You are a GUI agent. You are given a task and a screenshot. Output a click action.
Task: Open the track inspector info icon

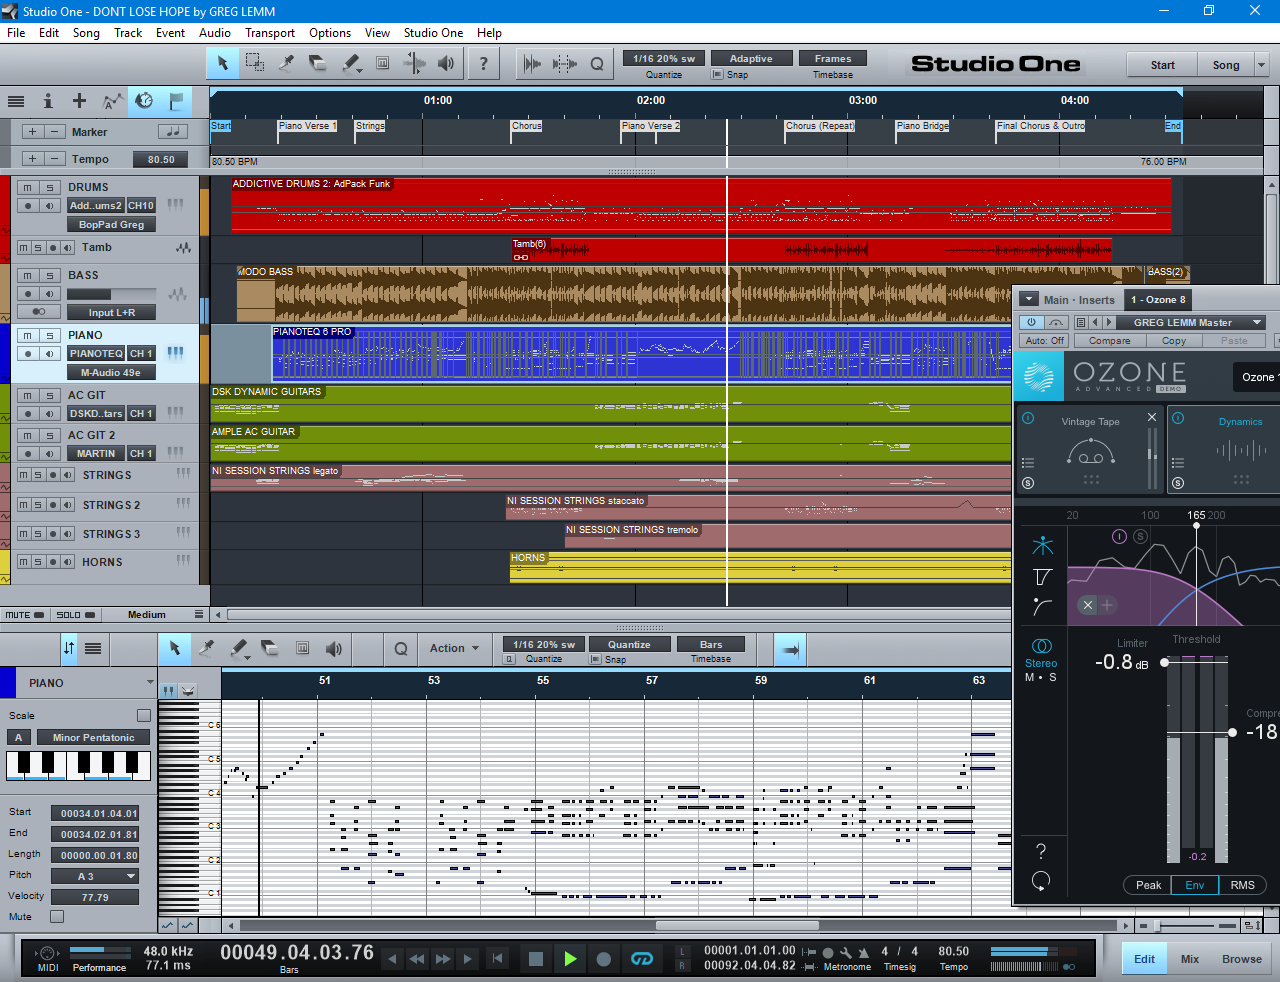(47, 101)
